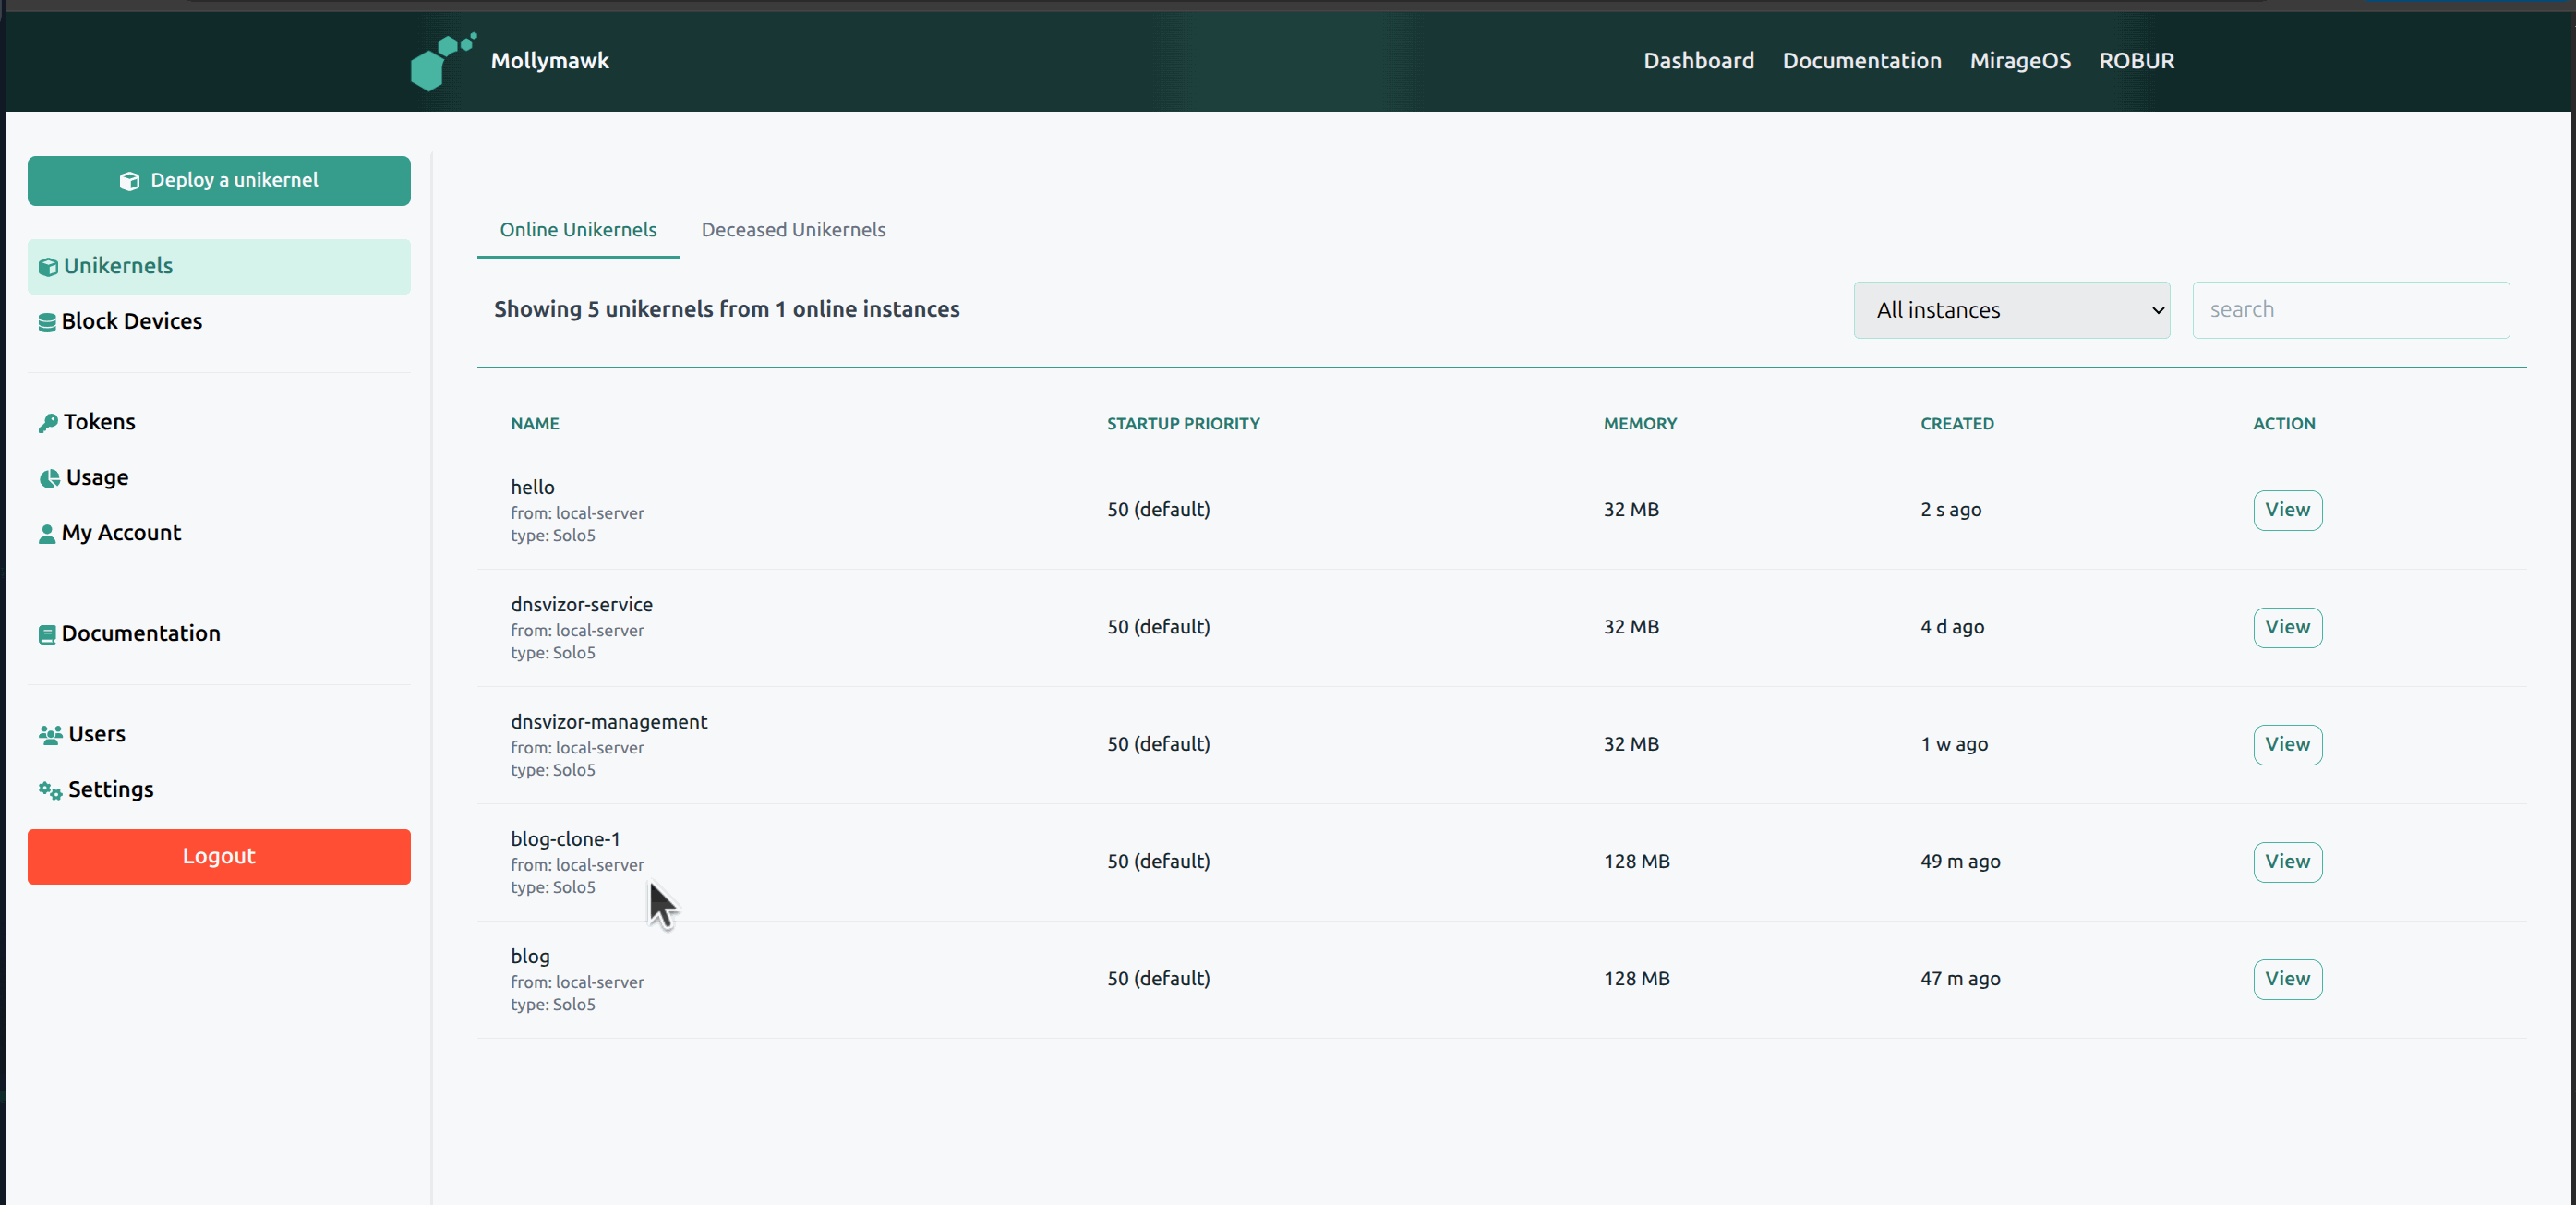The width and height of the screenshot is (2576, 1205).
Task: Click the red Logout button
Action: pos(219,856)
